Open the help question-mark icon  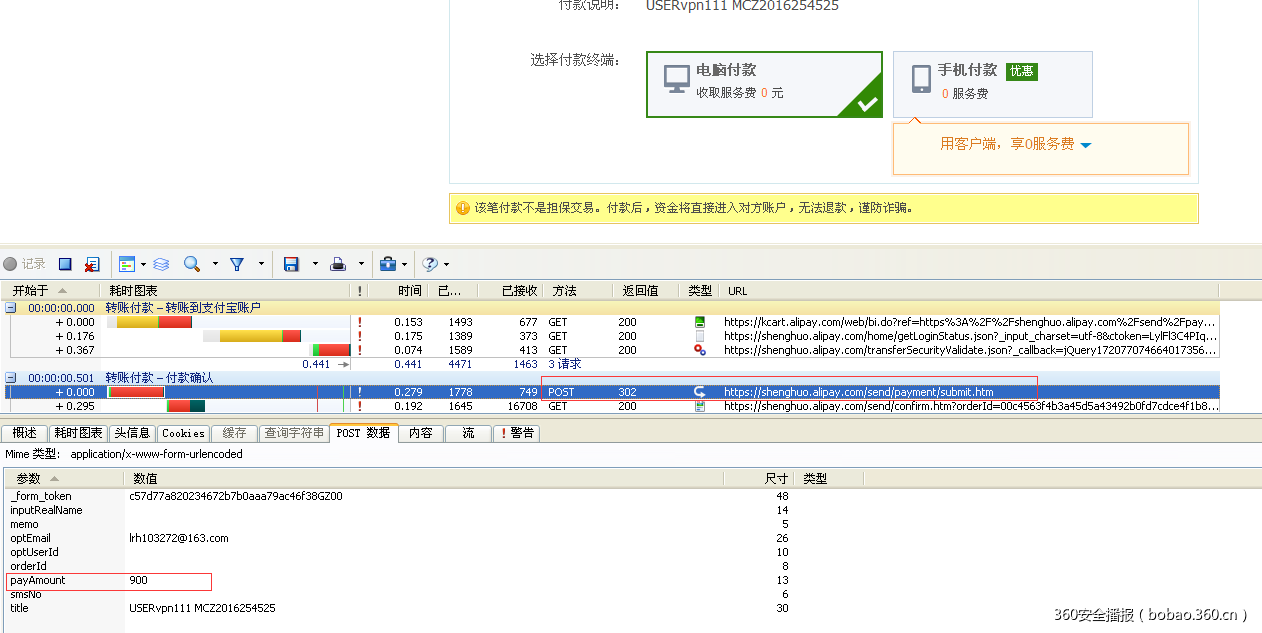[x=430, y=264]
